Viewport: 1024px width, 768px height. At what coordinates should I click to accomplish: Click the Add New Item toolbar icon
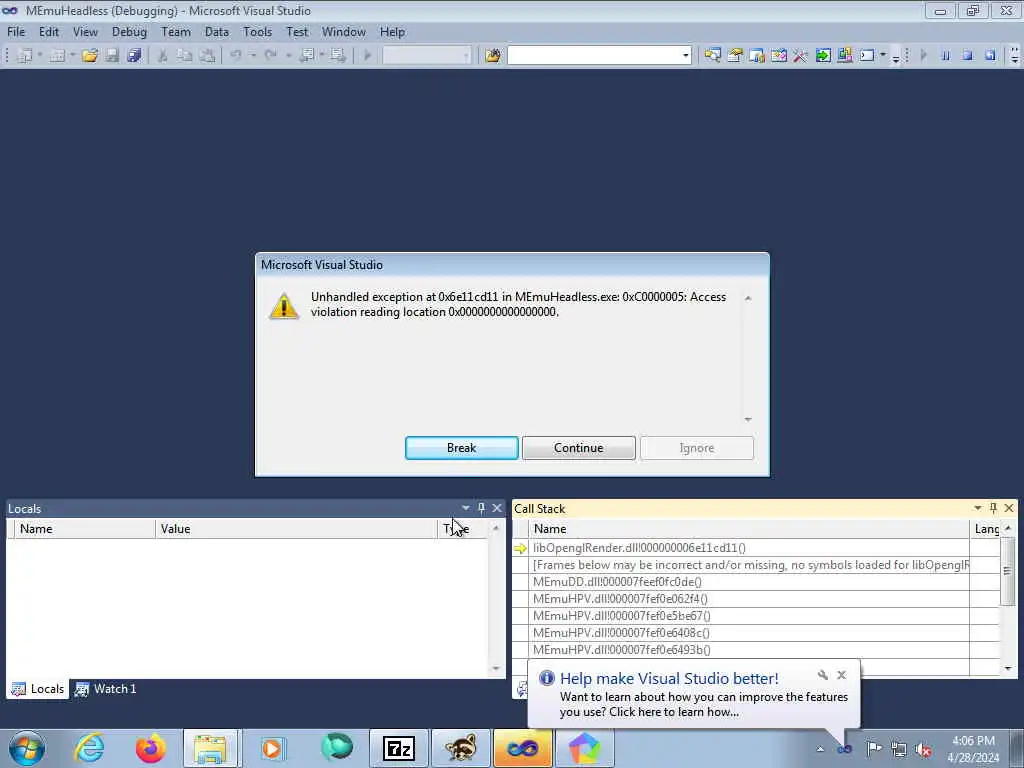tap(57, 56)
